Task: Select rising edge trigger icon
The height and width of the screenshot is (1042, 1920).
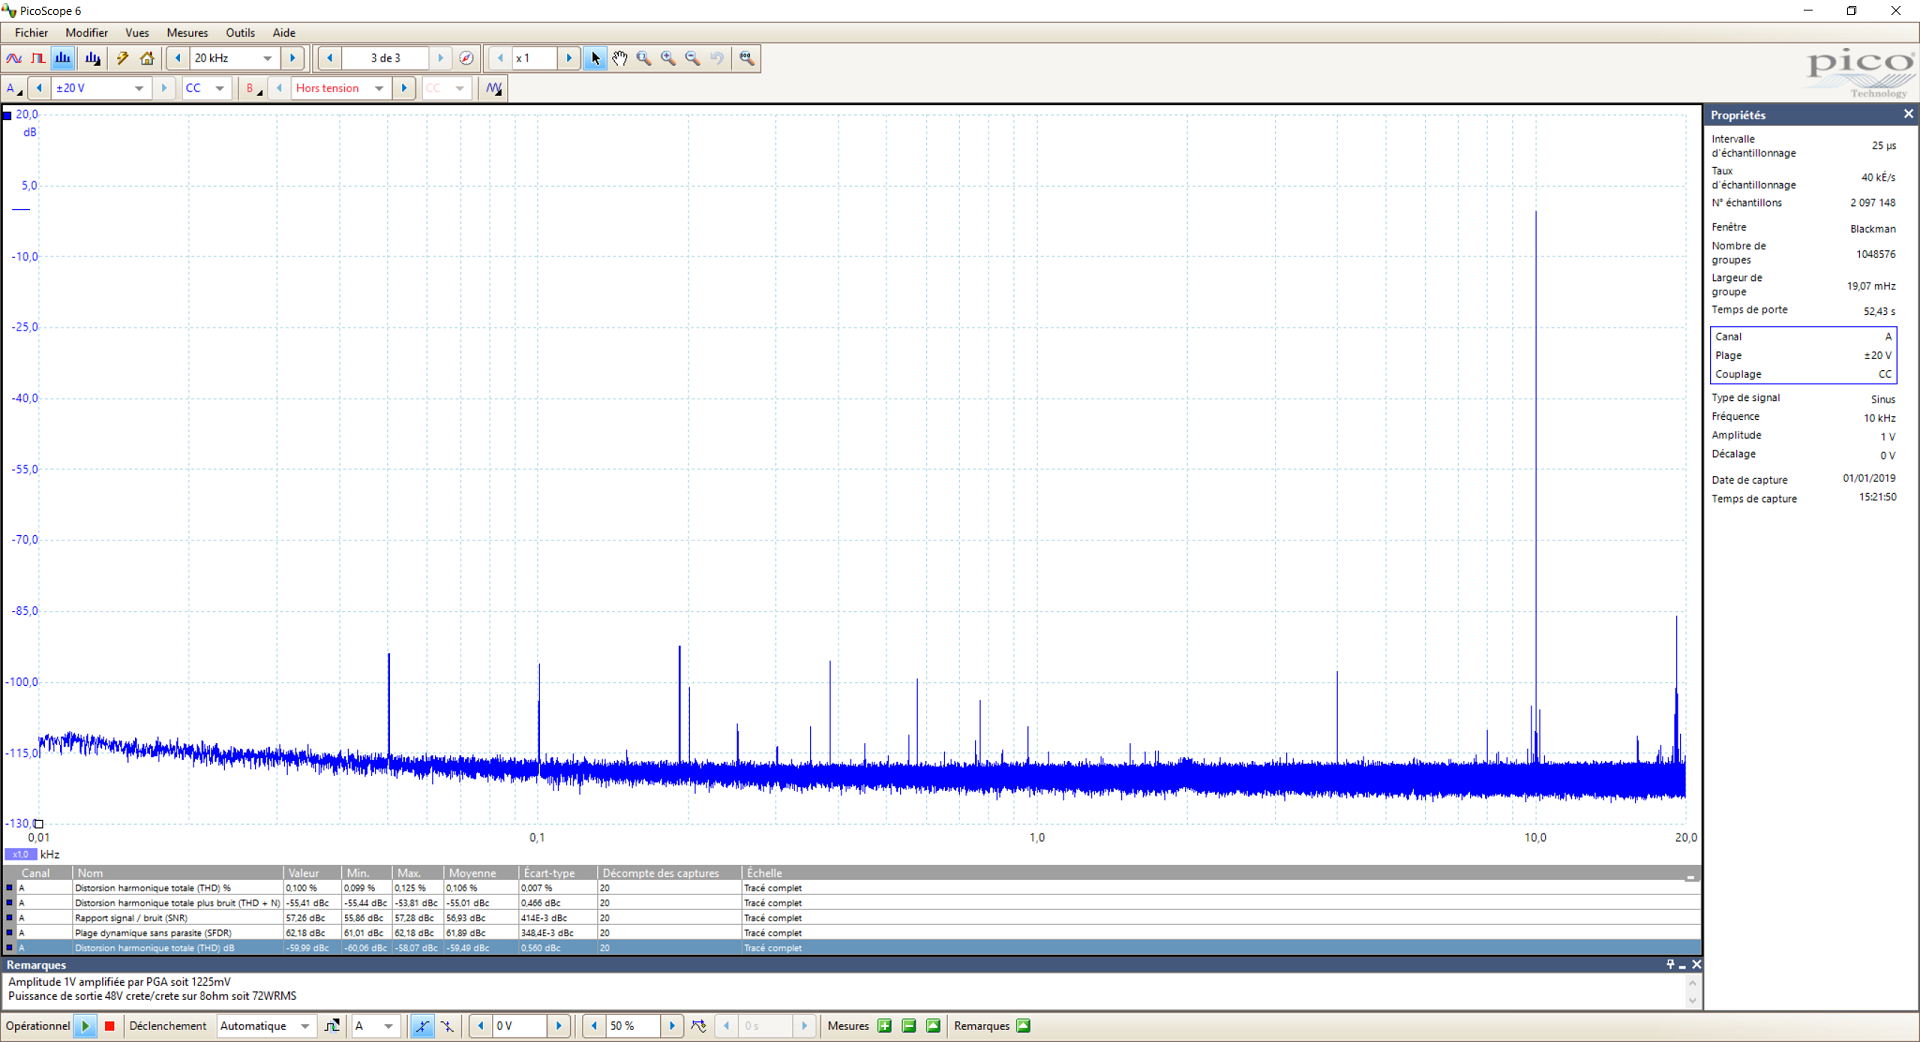Action: coord(422,1026)
